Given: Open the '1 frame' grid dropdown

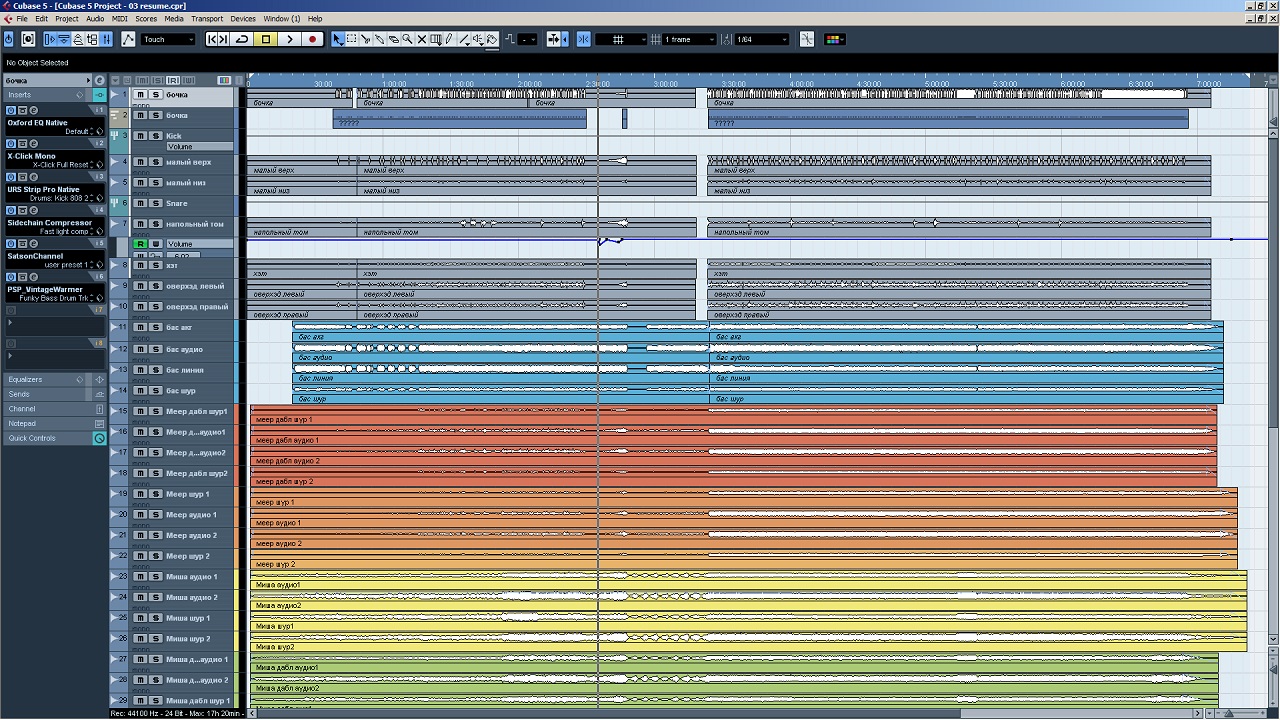Looking at the screenshot, I should 690,39.
